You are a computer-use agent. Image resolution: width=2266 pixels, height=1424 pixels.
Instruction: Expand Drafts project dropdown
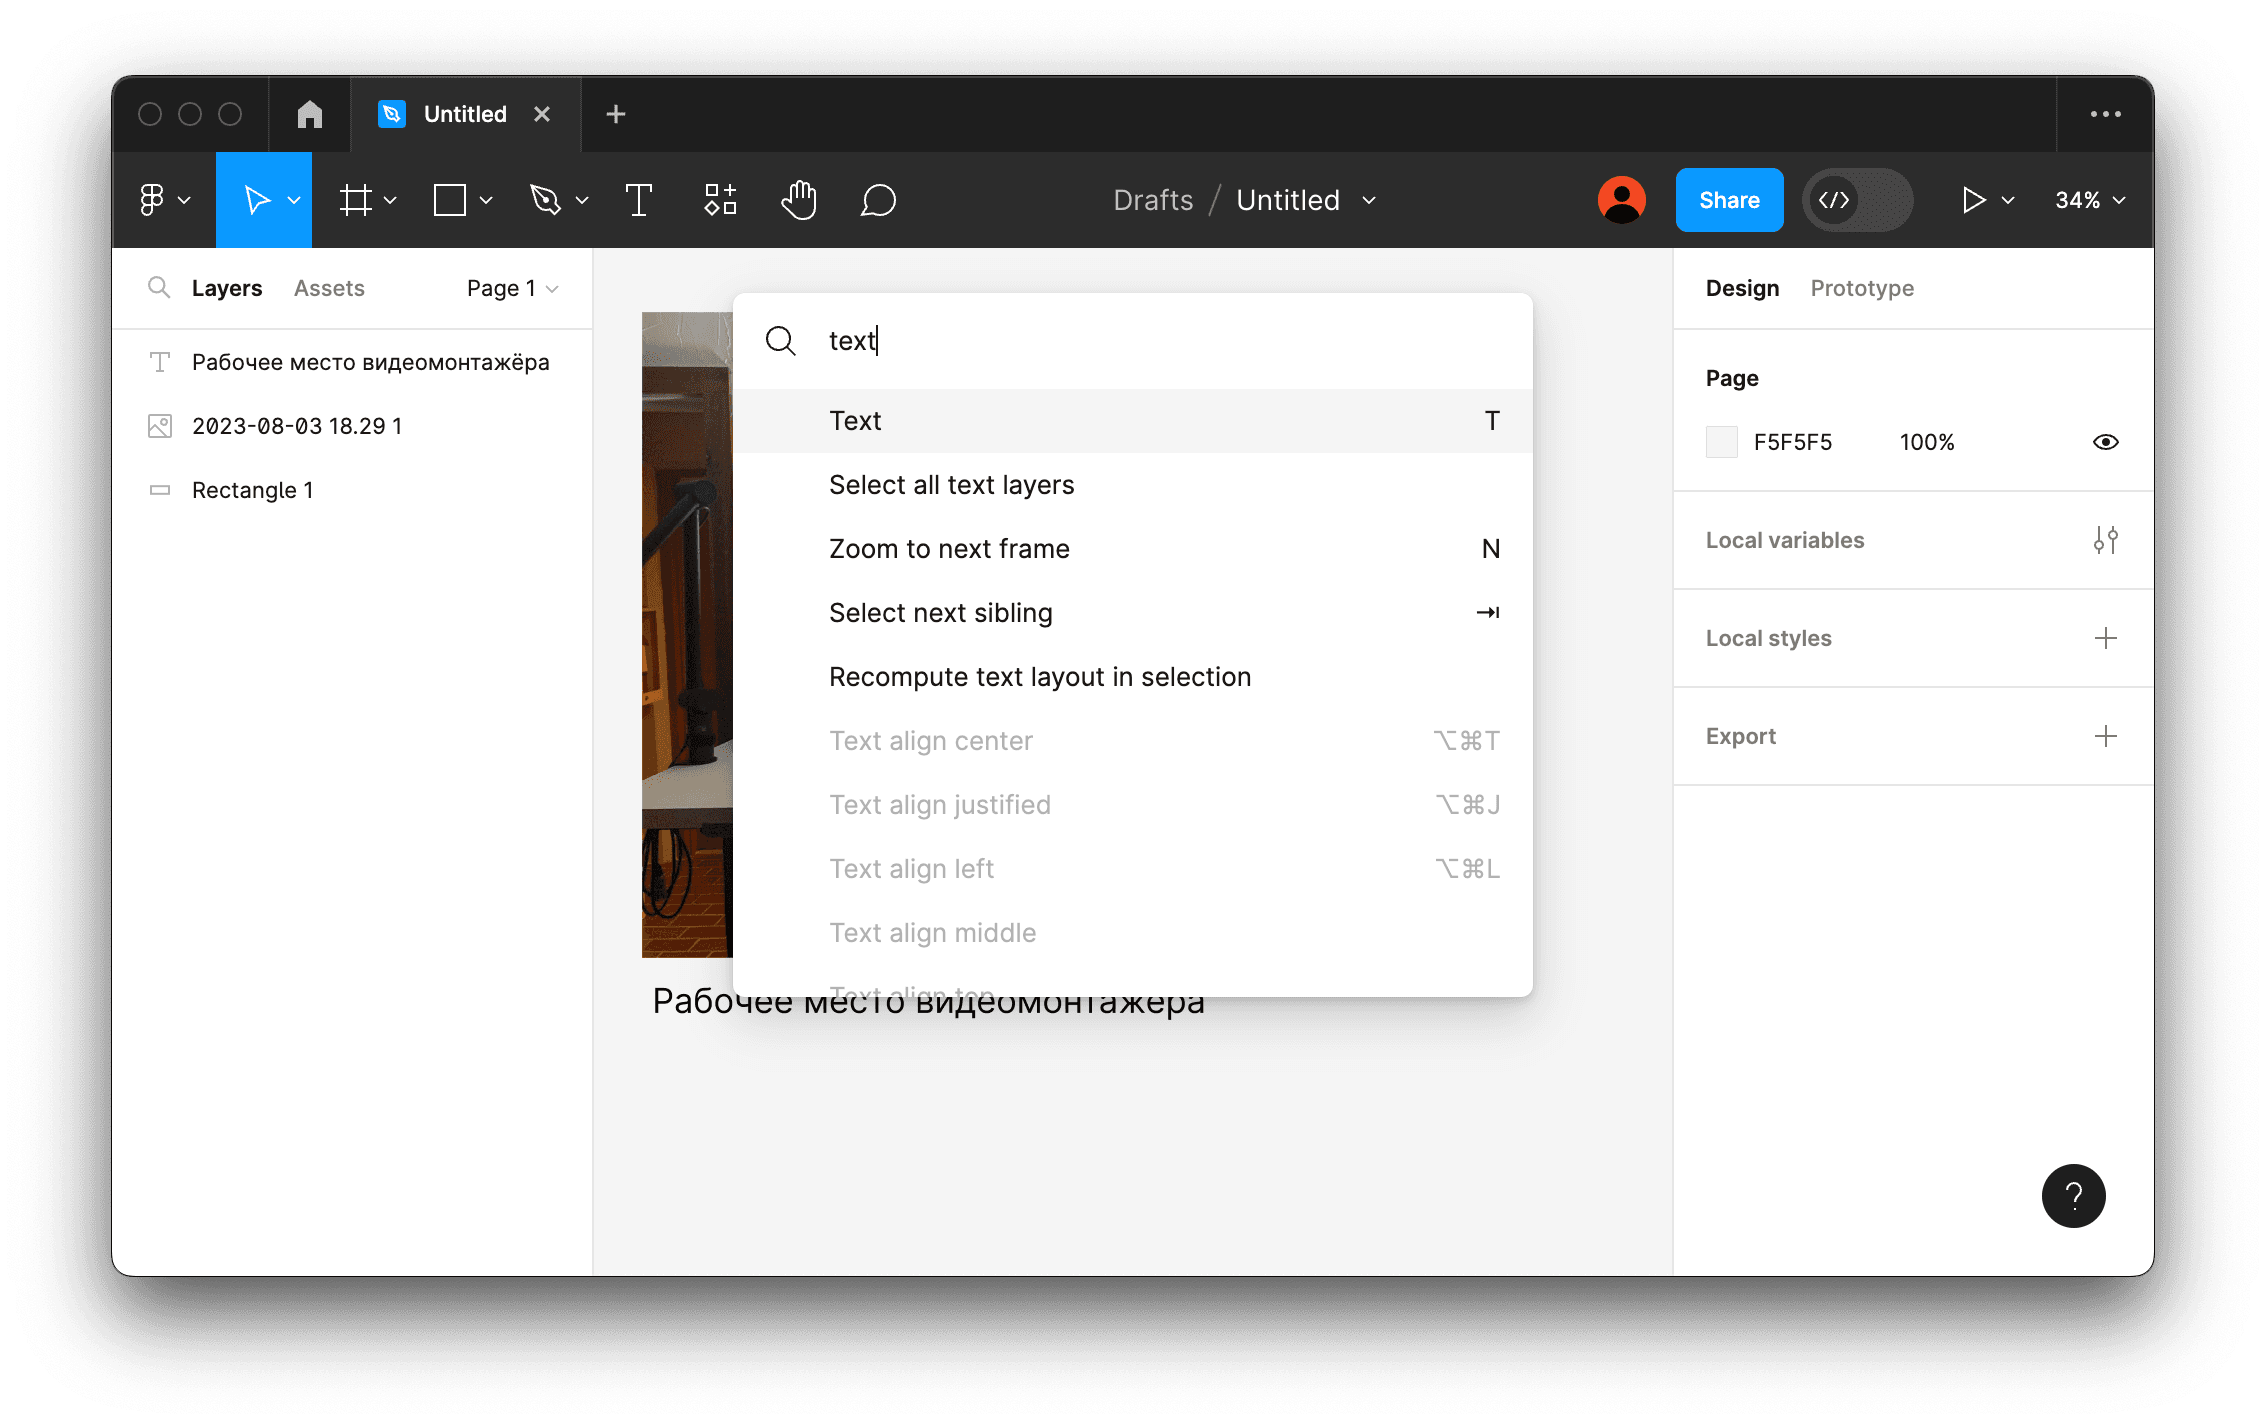1148,200
